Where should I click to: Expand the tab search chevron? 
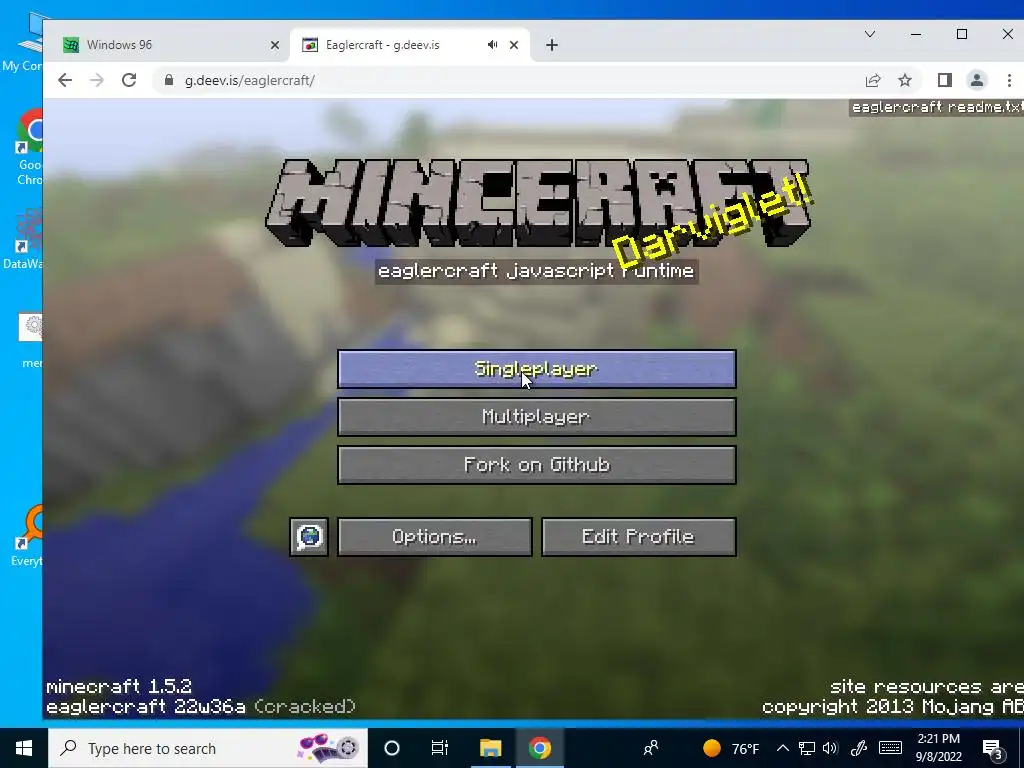click(x=870, y=34)
